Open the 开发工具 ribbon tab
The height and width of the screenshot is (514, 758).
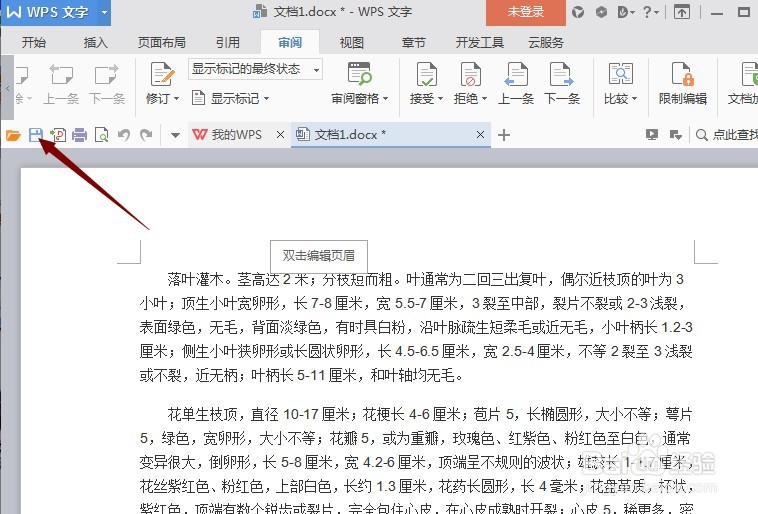480,43
